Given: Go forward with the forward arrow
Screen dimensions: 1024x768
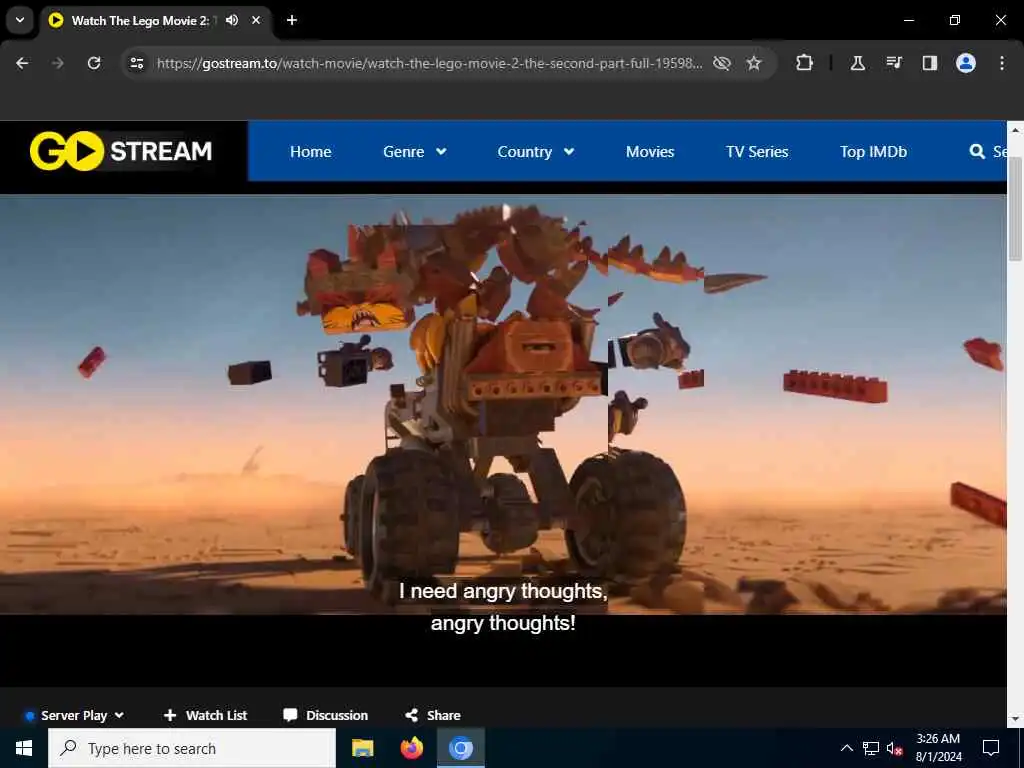Looking at the screenshot, I should pyautogui.click(x=58, y=63).
